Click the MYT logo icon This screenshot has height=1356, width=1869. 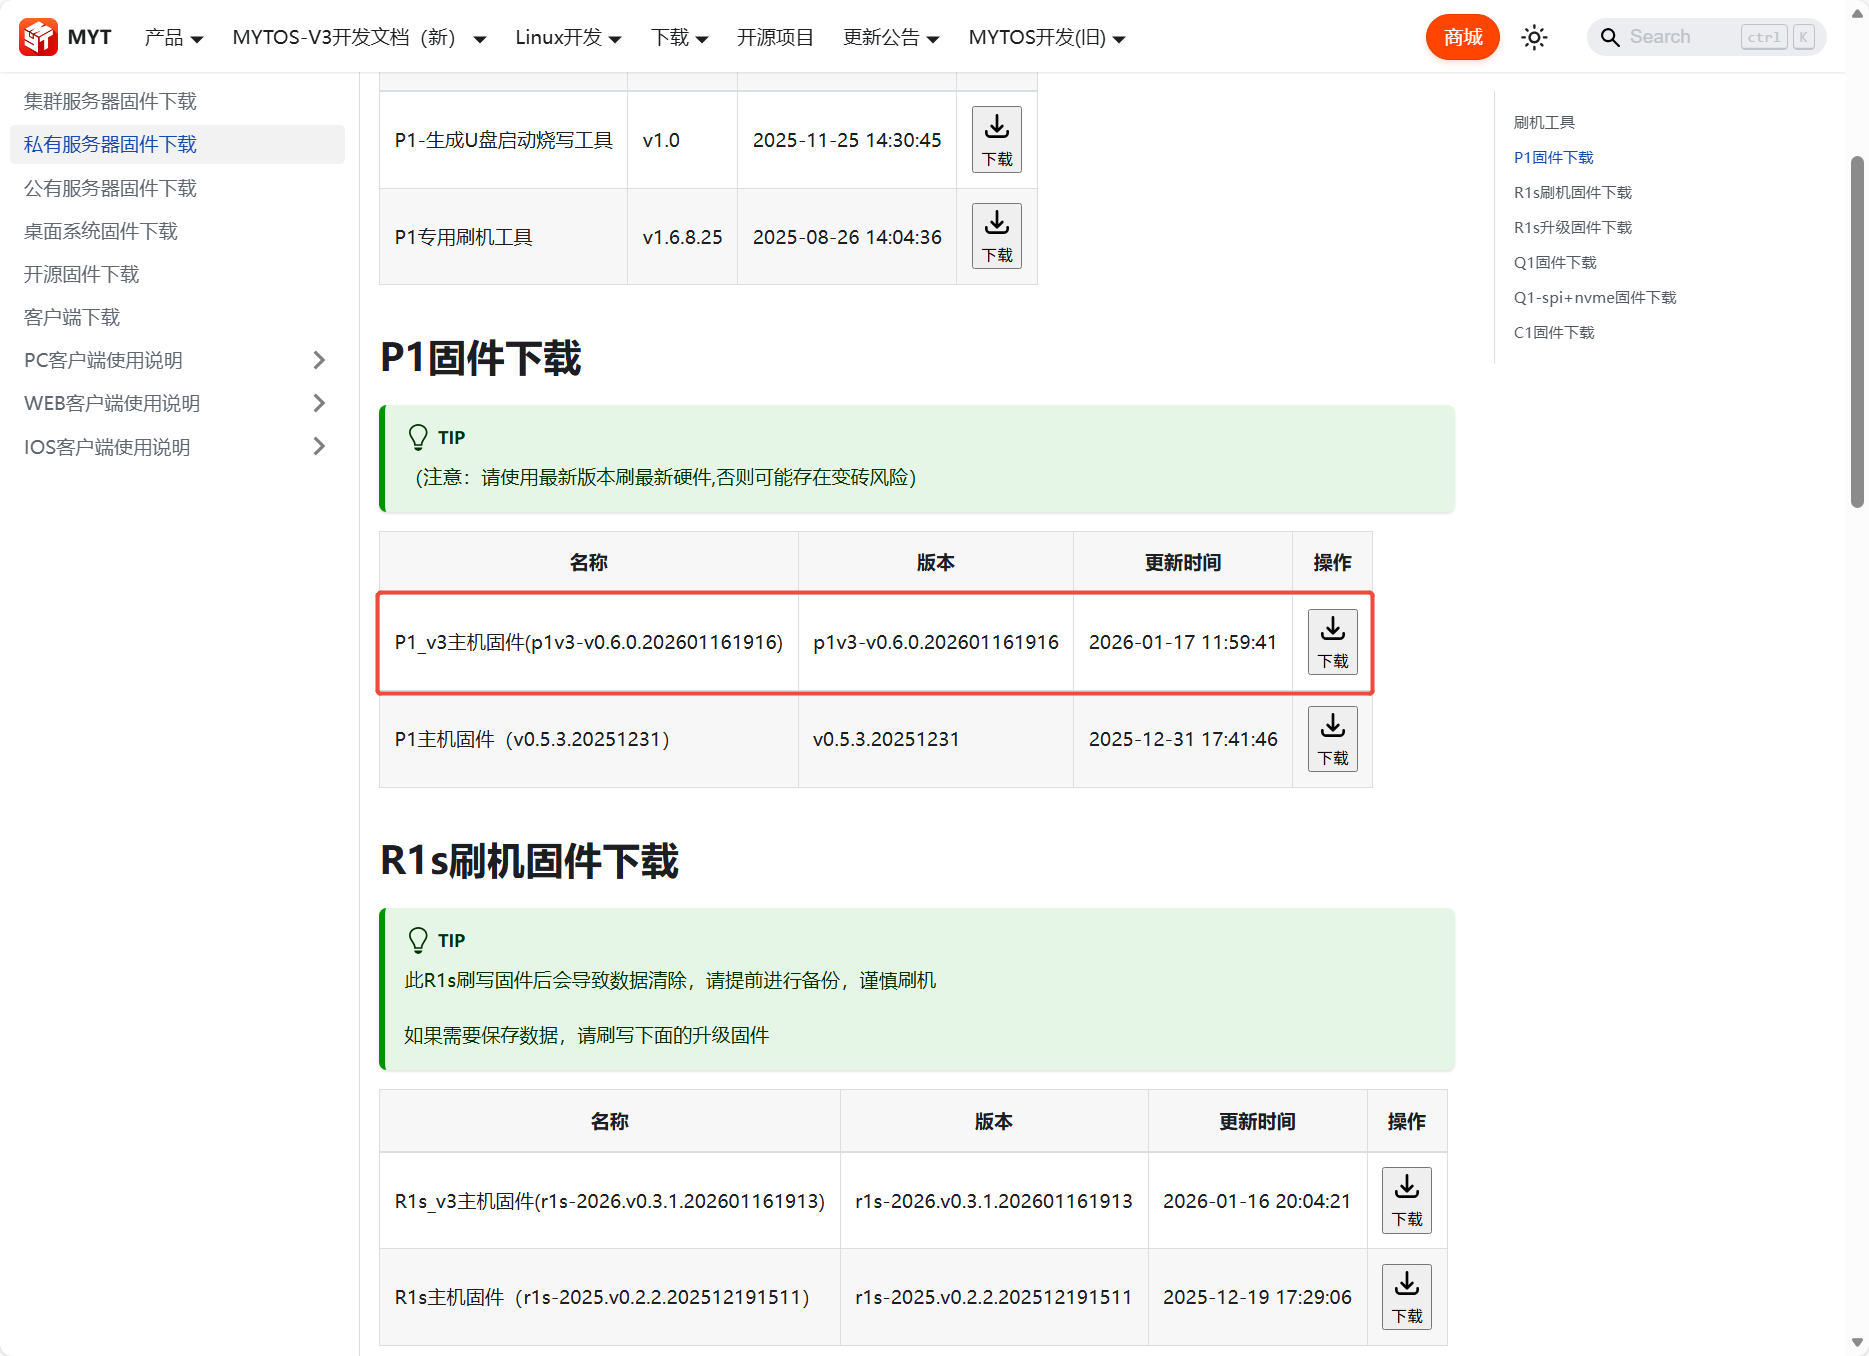coord(39,37)
